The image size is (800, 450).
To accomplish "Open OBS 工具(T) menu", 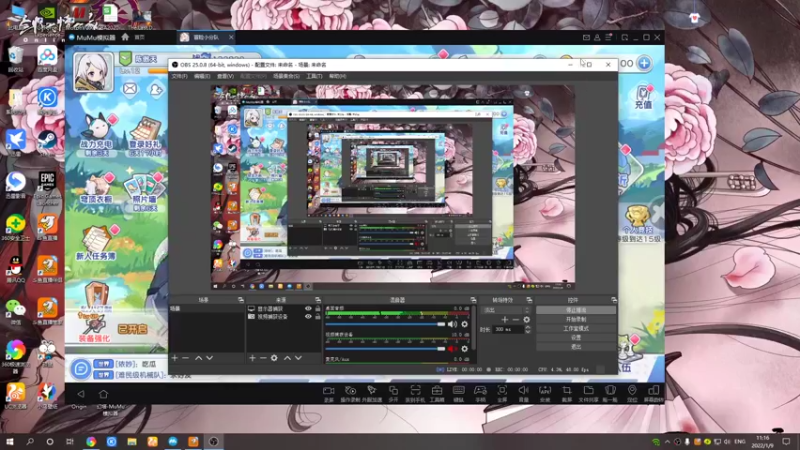I will (314, 76).
